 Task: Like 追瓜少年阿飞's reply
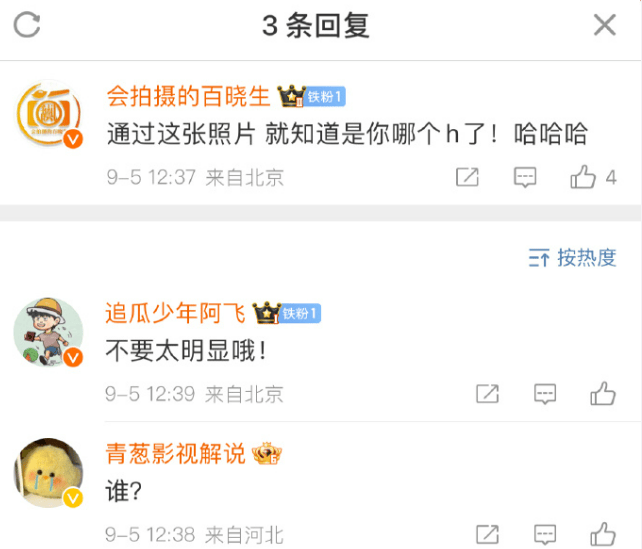pyautogui.click(x=603, y=393)
